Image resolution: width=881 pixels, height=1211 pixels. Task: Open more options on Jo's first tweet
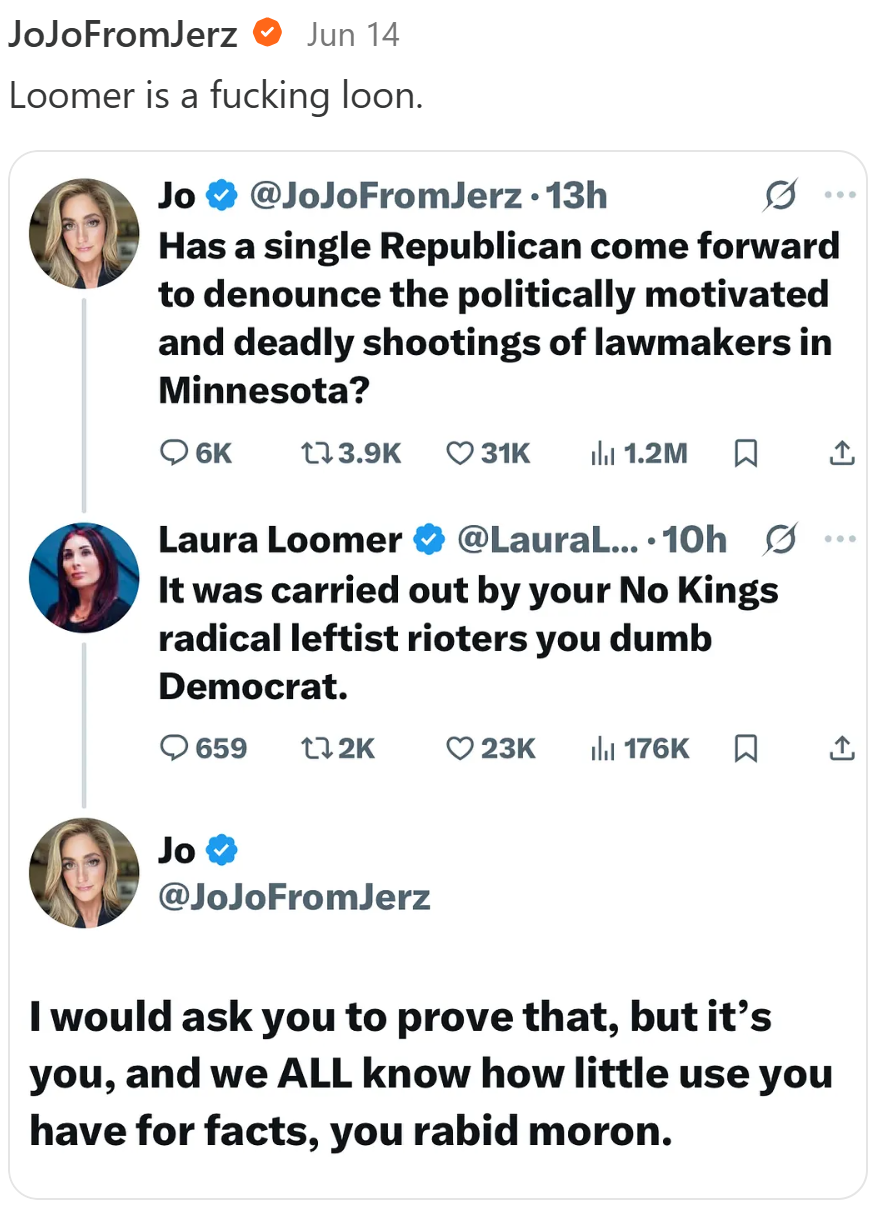point(840,195)
